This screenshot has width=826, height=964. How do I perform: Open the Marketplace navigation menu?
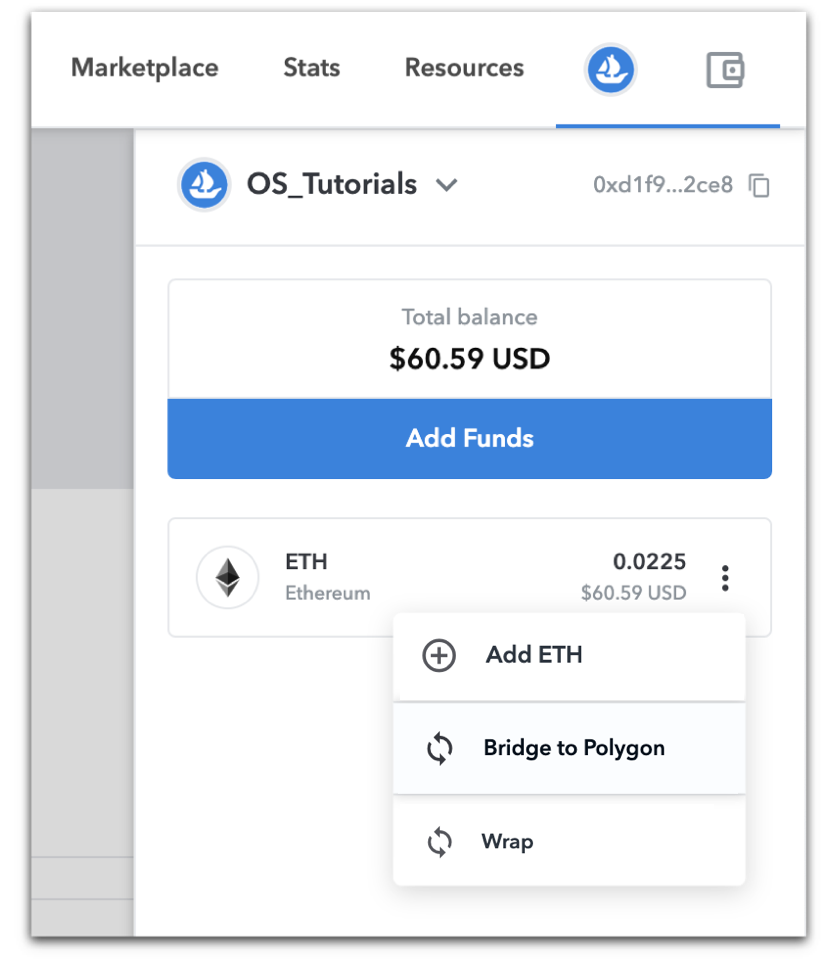pos(144,68)
